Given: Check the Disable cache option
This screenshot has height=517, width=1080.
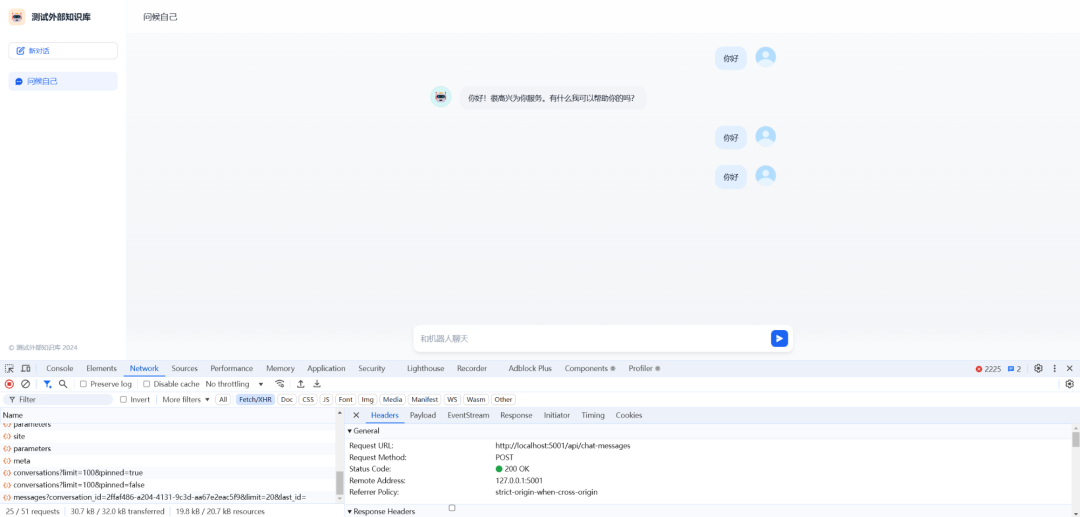Looking at the screenshot, I should click(x=146, y=384).
